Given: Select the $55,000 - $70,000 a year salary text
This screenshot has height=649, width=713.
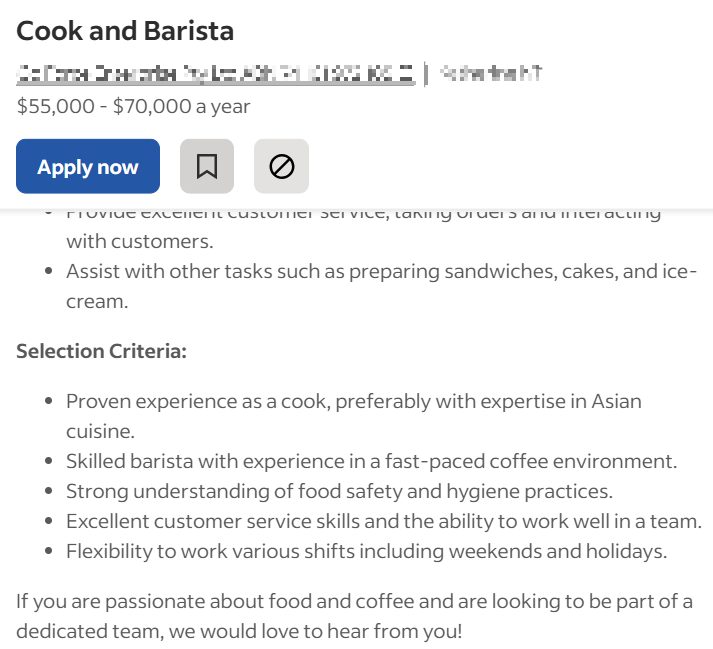Looking at the screenshot, I should click(x=133, y=106).
